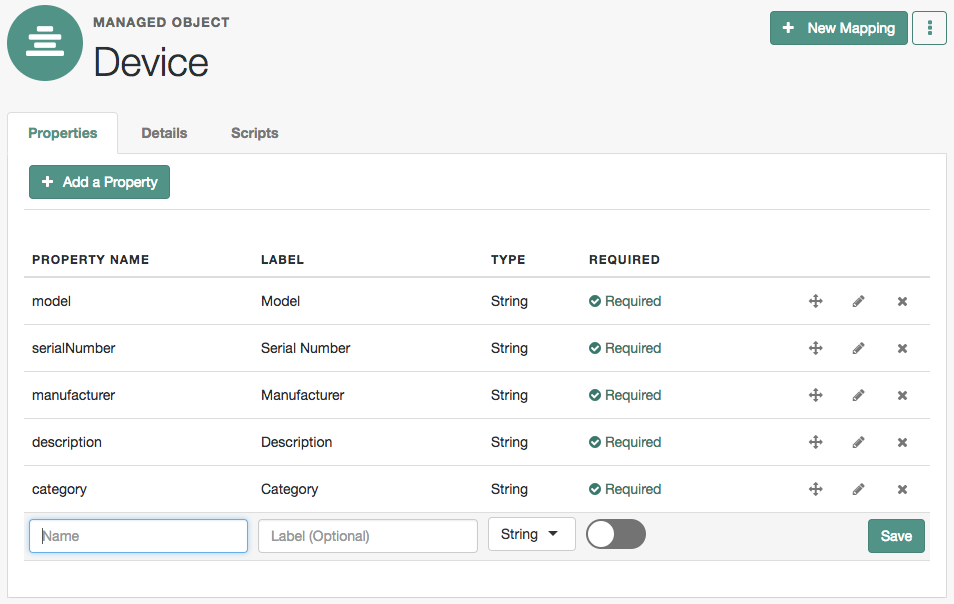Toggle the Required switch for new property

tap(615, 534)
